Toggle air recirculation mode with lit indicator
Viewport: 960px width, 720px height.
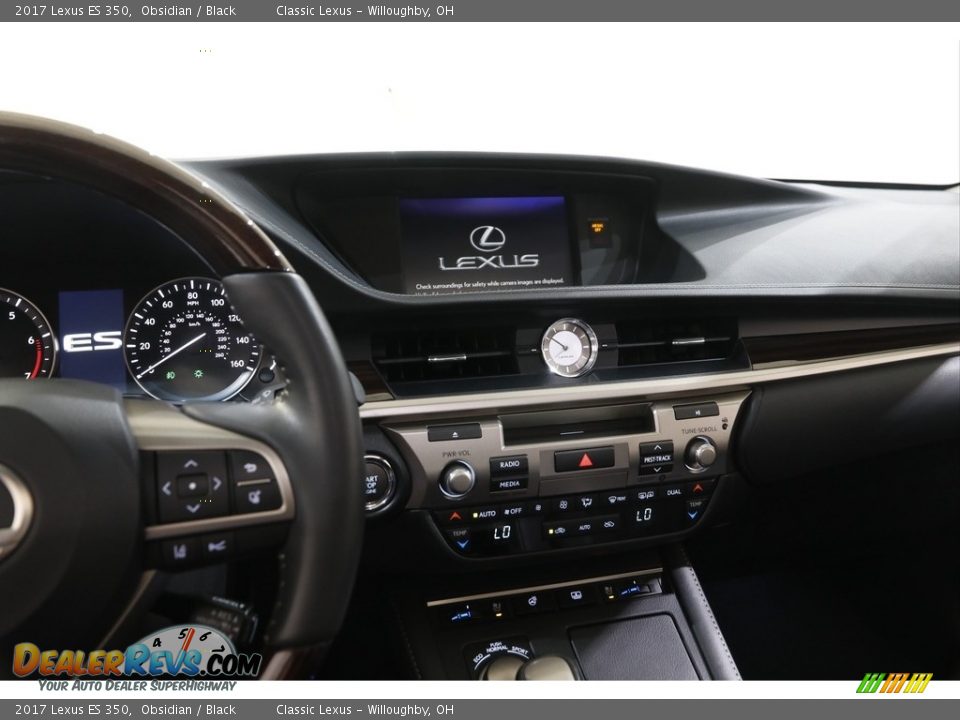tap(558, 530)
